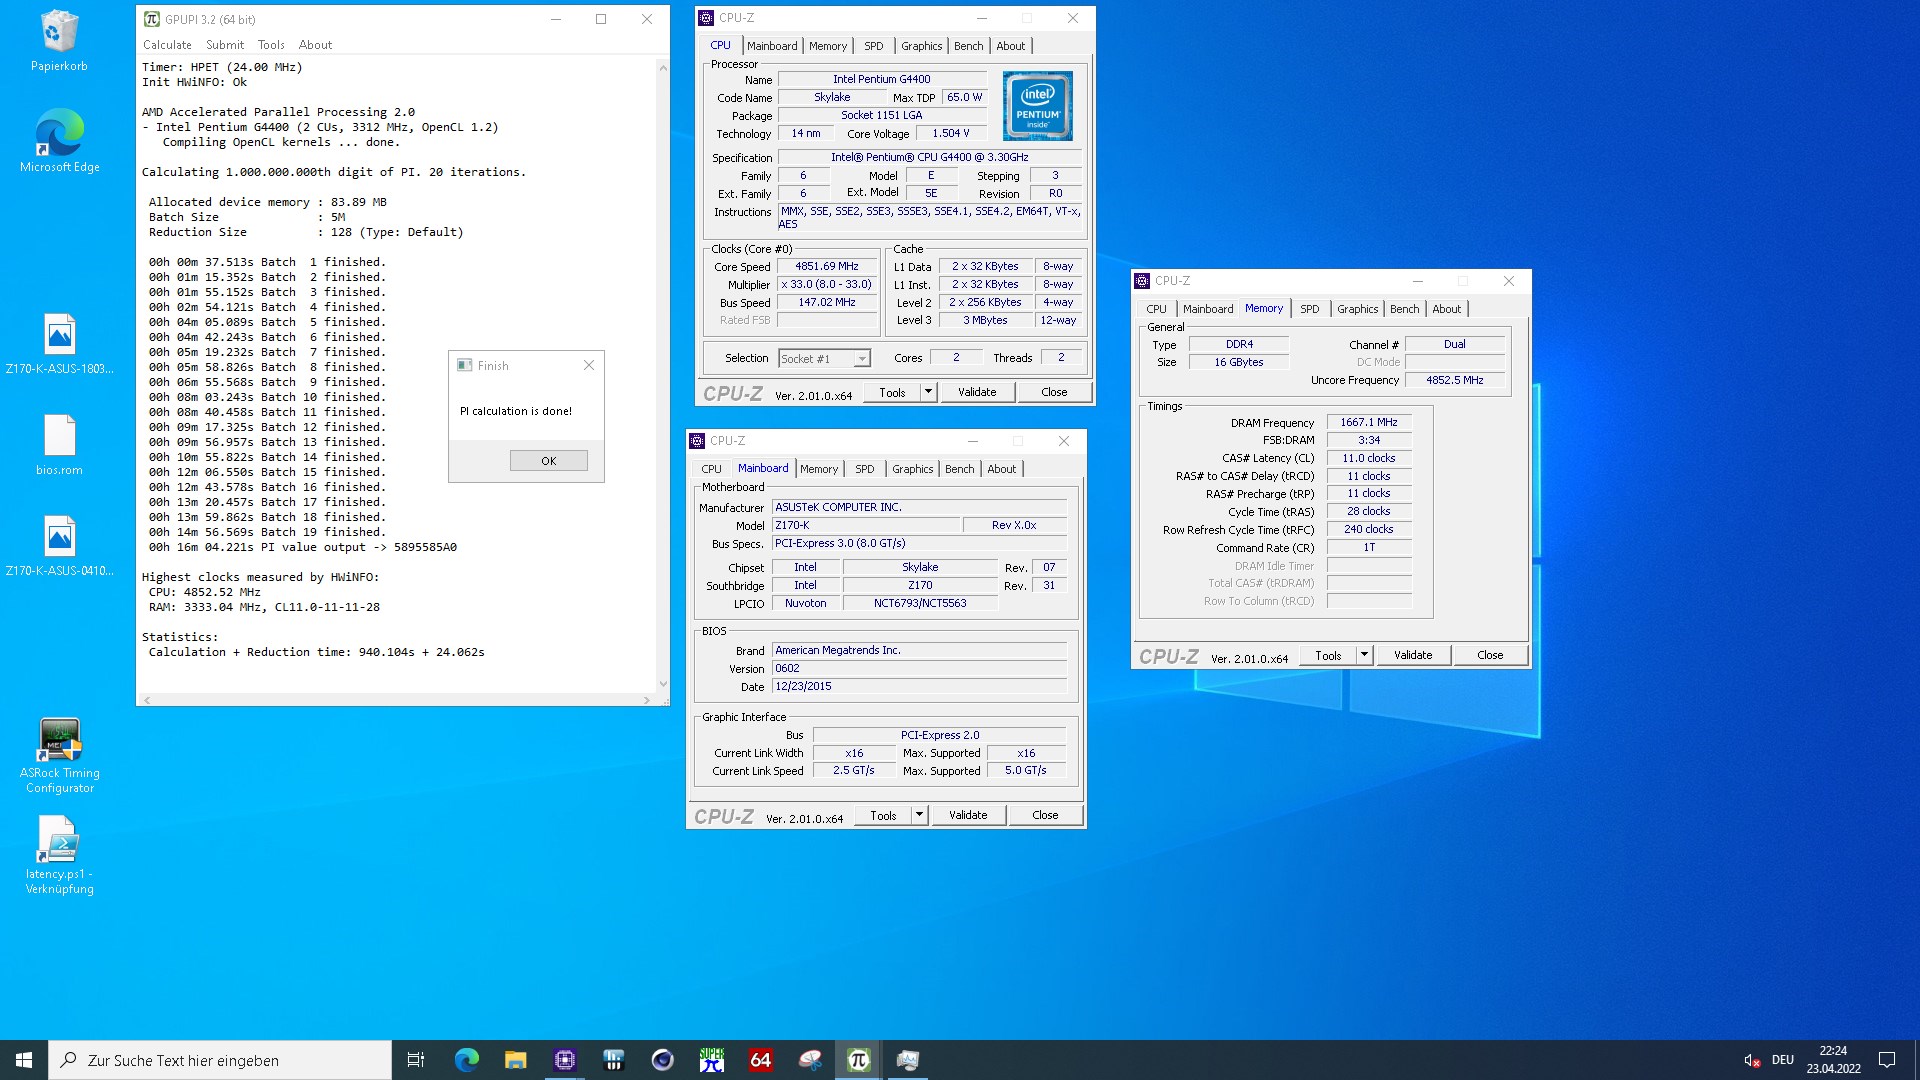Open About tab in Memory CPU-Z window

tap(1446, 309)
